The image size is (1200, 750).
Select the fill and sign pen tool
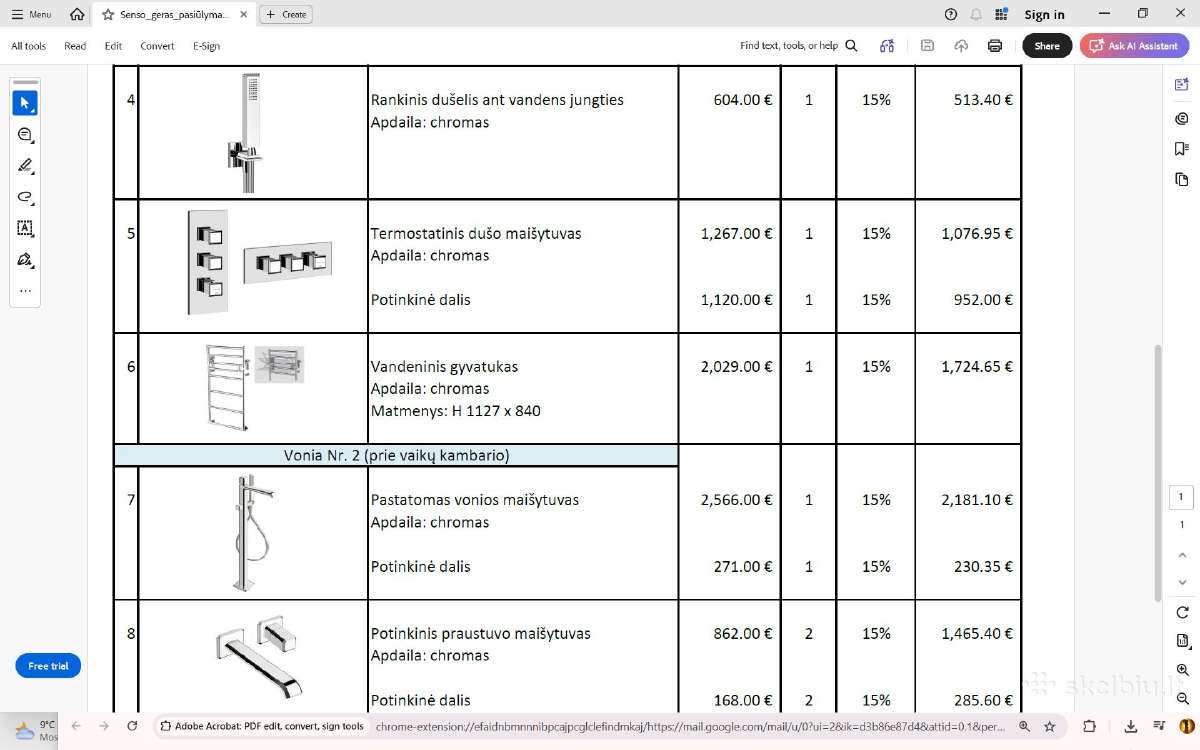tap(25, 260)
